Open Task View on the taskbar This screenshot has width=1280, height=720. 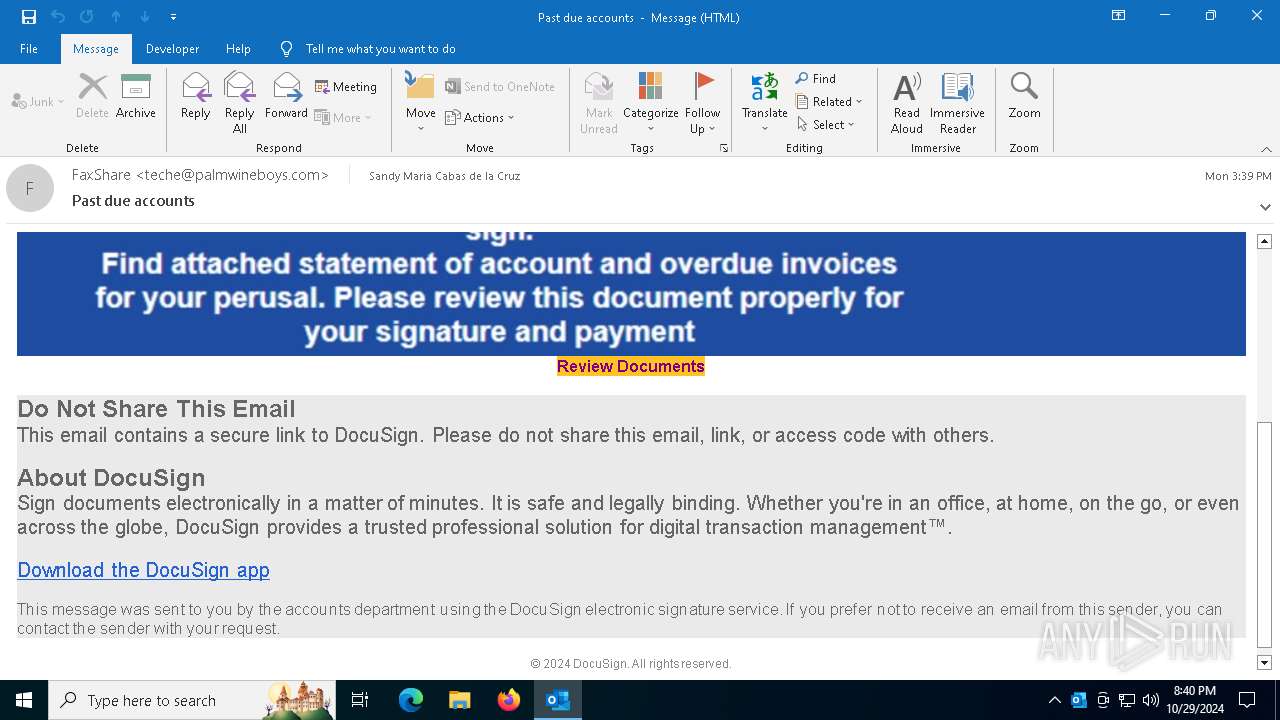[x=360, y=700]
